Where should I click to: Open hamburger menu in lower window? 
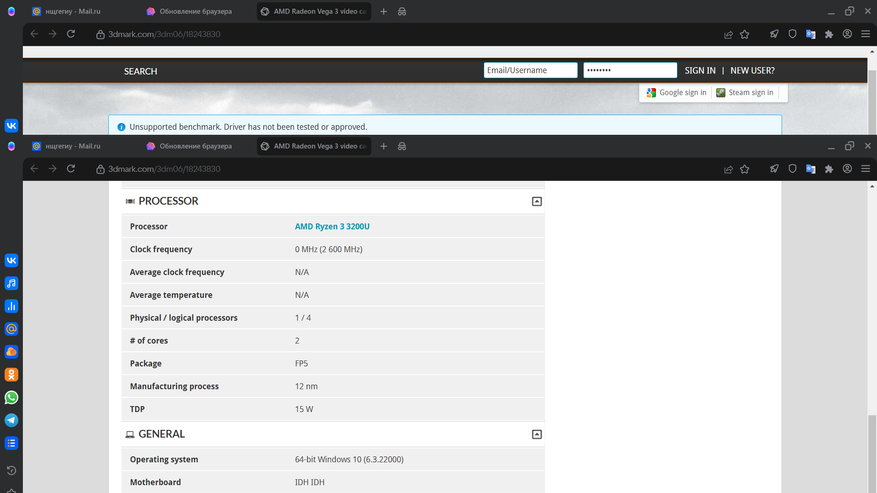tap(865, 168)
